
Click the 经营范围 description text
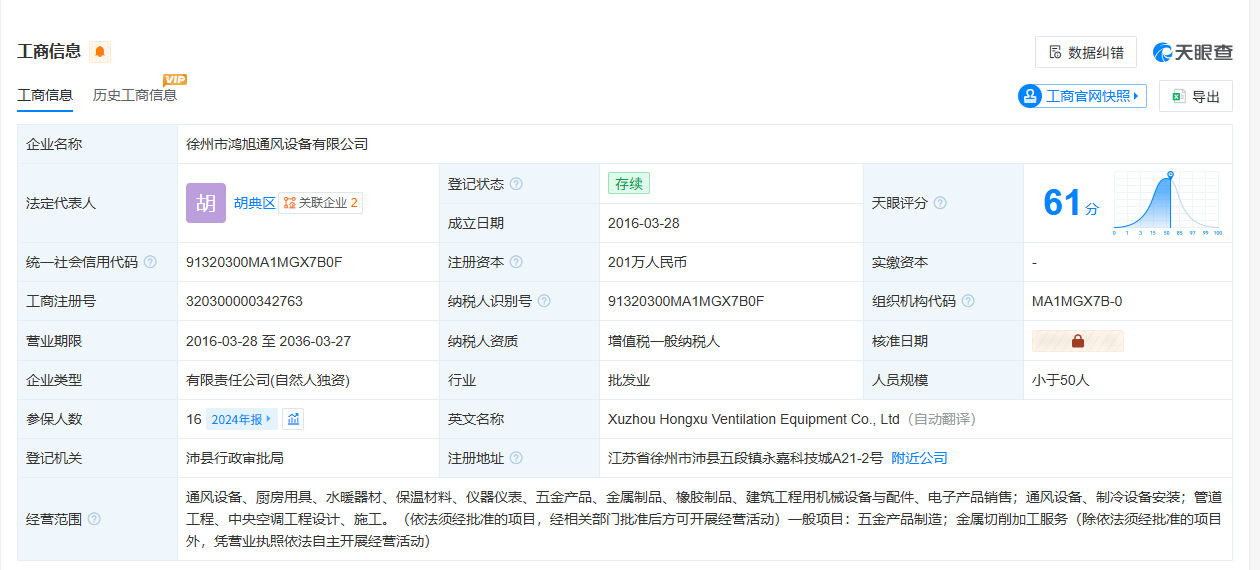click(x=704, y=519)
